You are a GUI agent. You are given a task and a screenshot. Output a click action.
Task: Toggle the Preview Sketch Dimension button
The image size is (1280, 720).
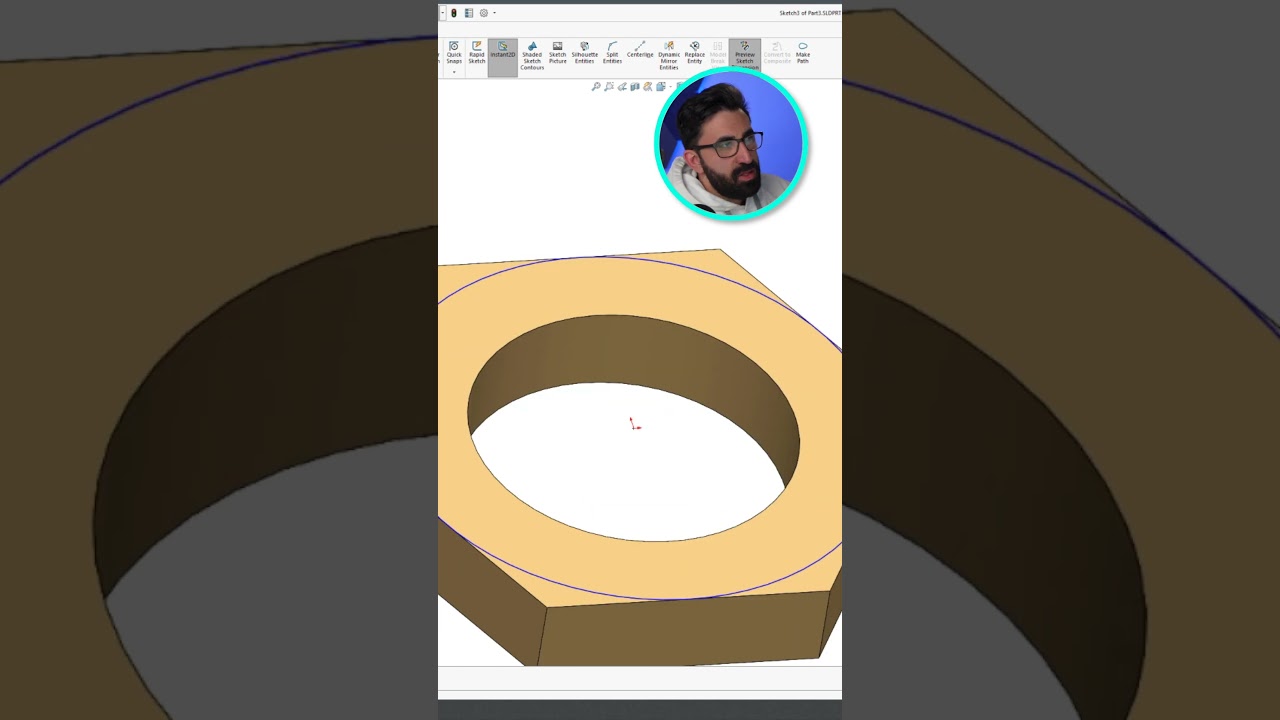click(x=745, y=54)
